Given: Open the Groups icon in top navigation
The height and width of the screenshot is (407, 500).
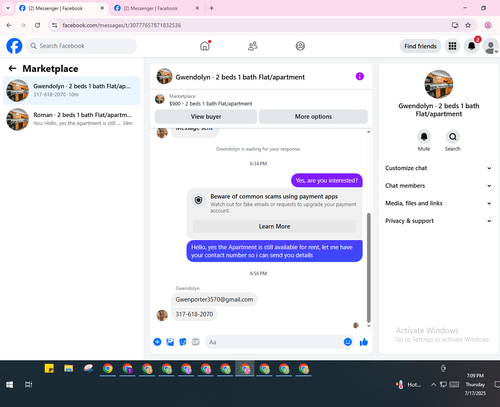Looking at the screenshot, I should pos(300,46).
